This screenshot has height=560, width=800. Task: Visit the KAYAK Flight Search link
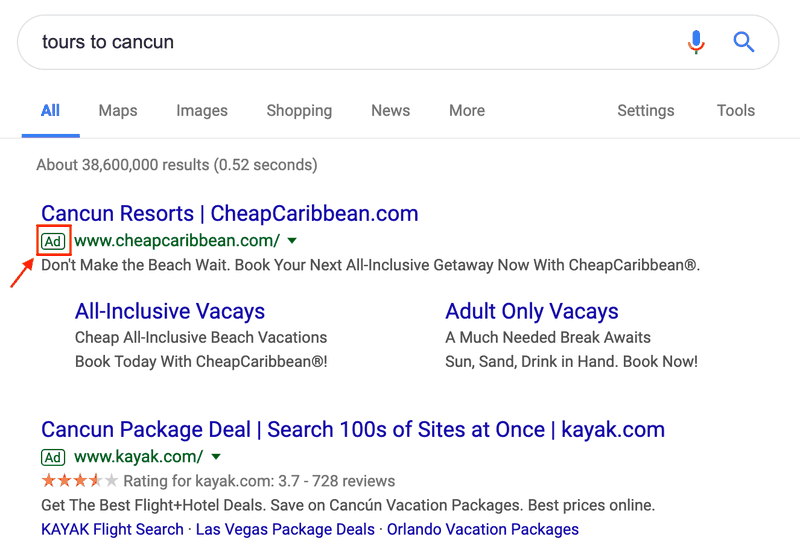click(x=112, y=529)
